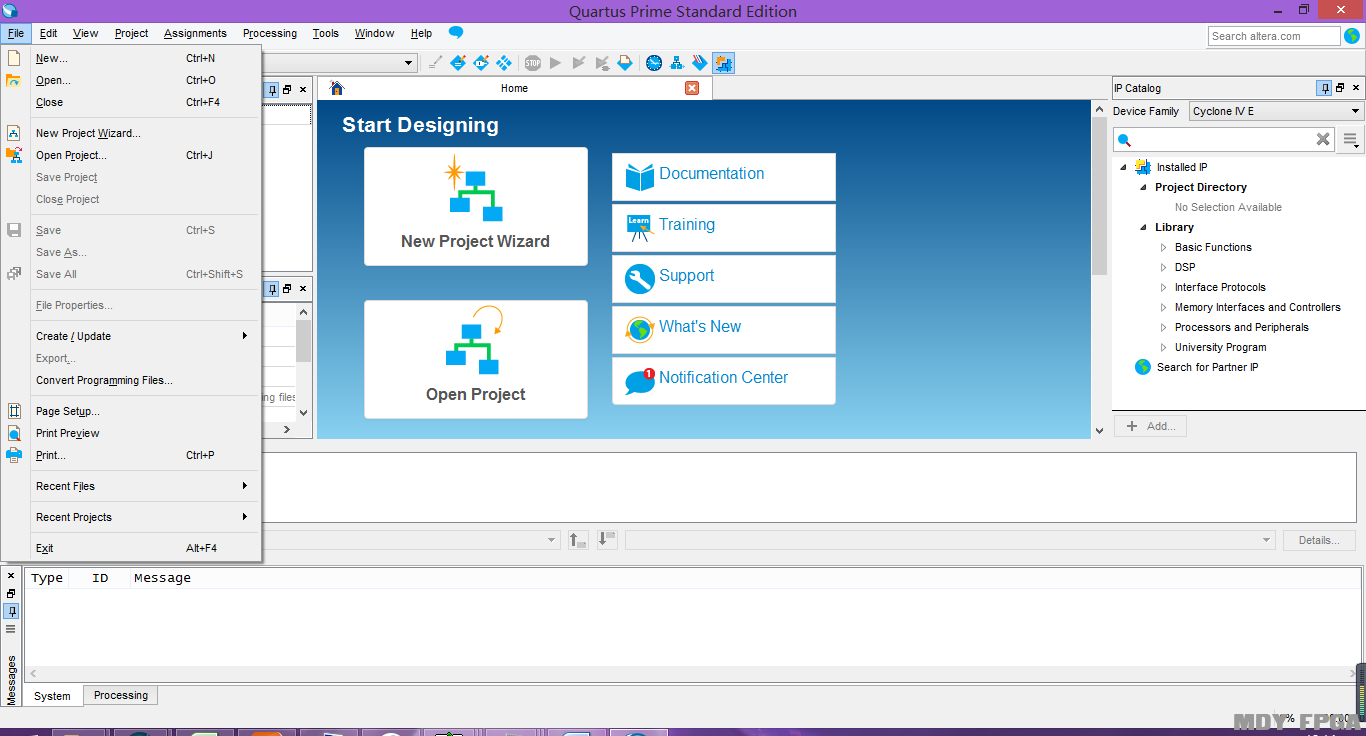The width and height of the screenshot is (1366, 736).
Task: Click the Home tab house icon
Action: [337, 88]
